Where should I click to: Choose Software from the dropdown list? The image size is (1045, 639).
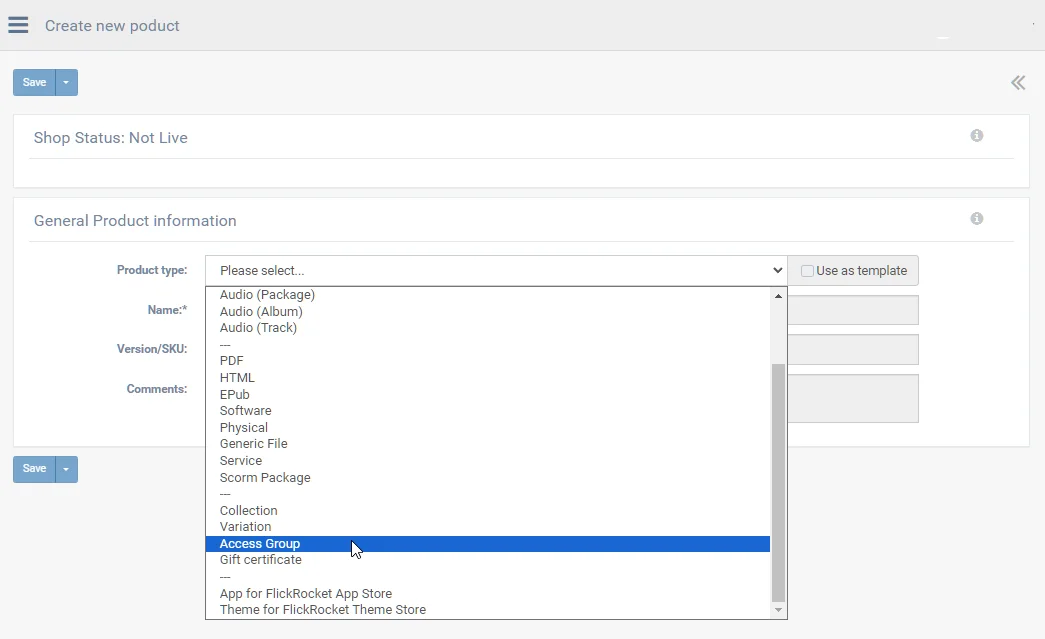click(x=488, y=410)
